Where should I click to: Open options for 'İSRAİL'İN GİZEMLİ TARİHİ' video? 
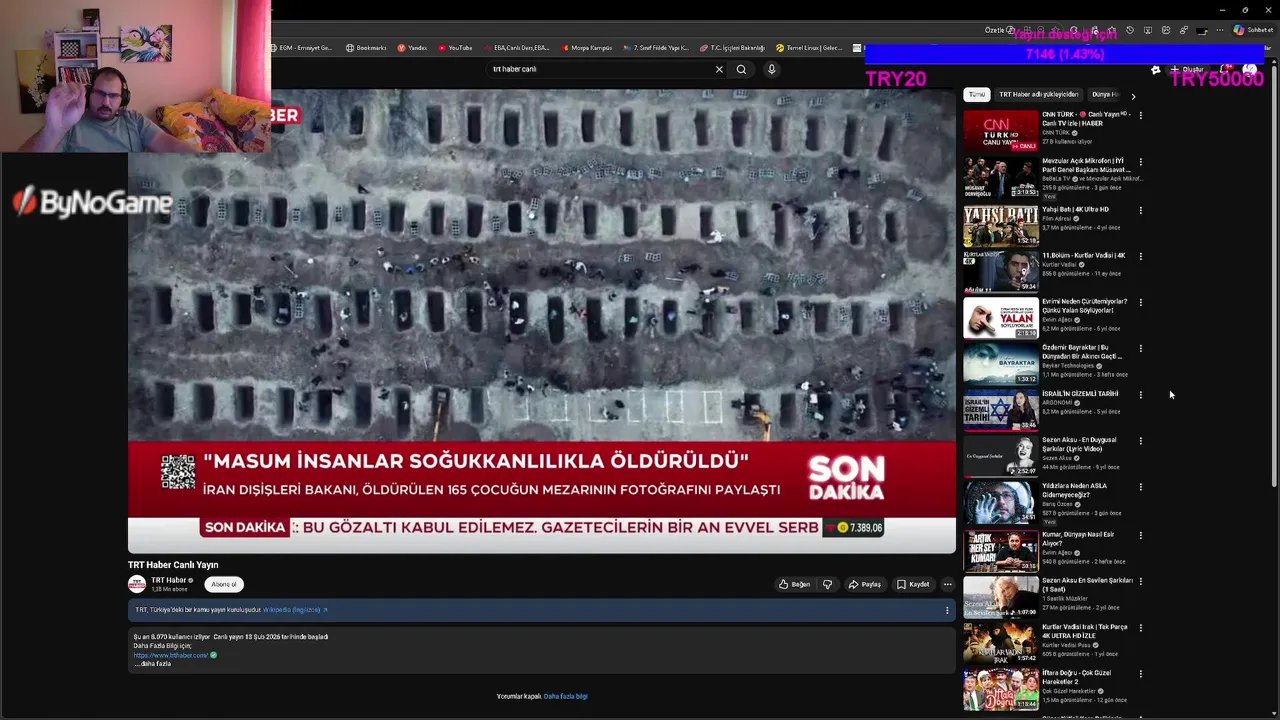[x=1140, y=395]
